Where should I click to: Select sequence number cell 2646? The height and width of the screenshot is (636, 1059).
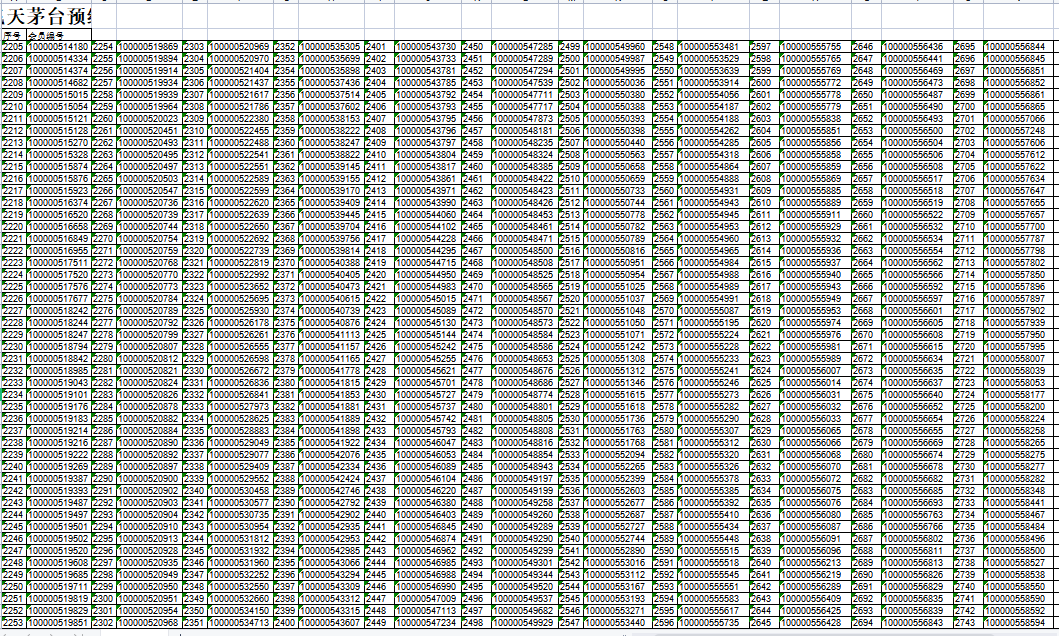pyautogui.click(x=866, y=47)
